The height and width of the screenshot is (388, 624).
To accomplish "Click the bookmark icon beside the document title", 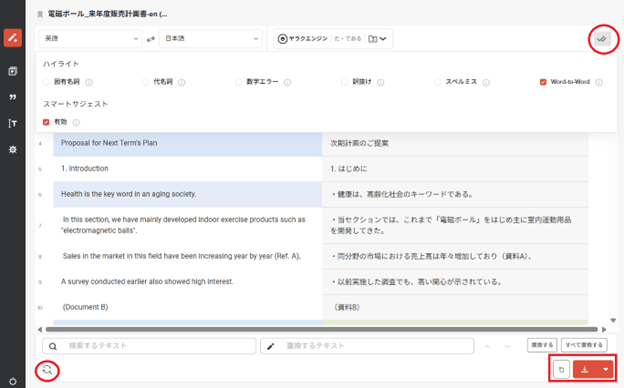I will (40, 15).
